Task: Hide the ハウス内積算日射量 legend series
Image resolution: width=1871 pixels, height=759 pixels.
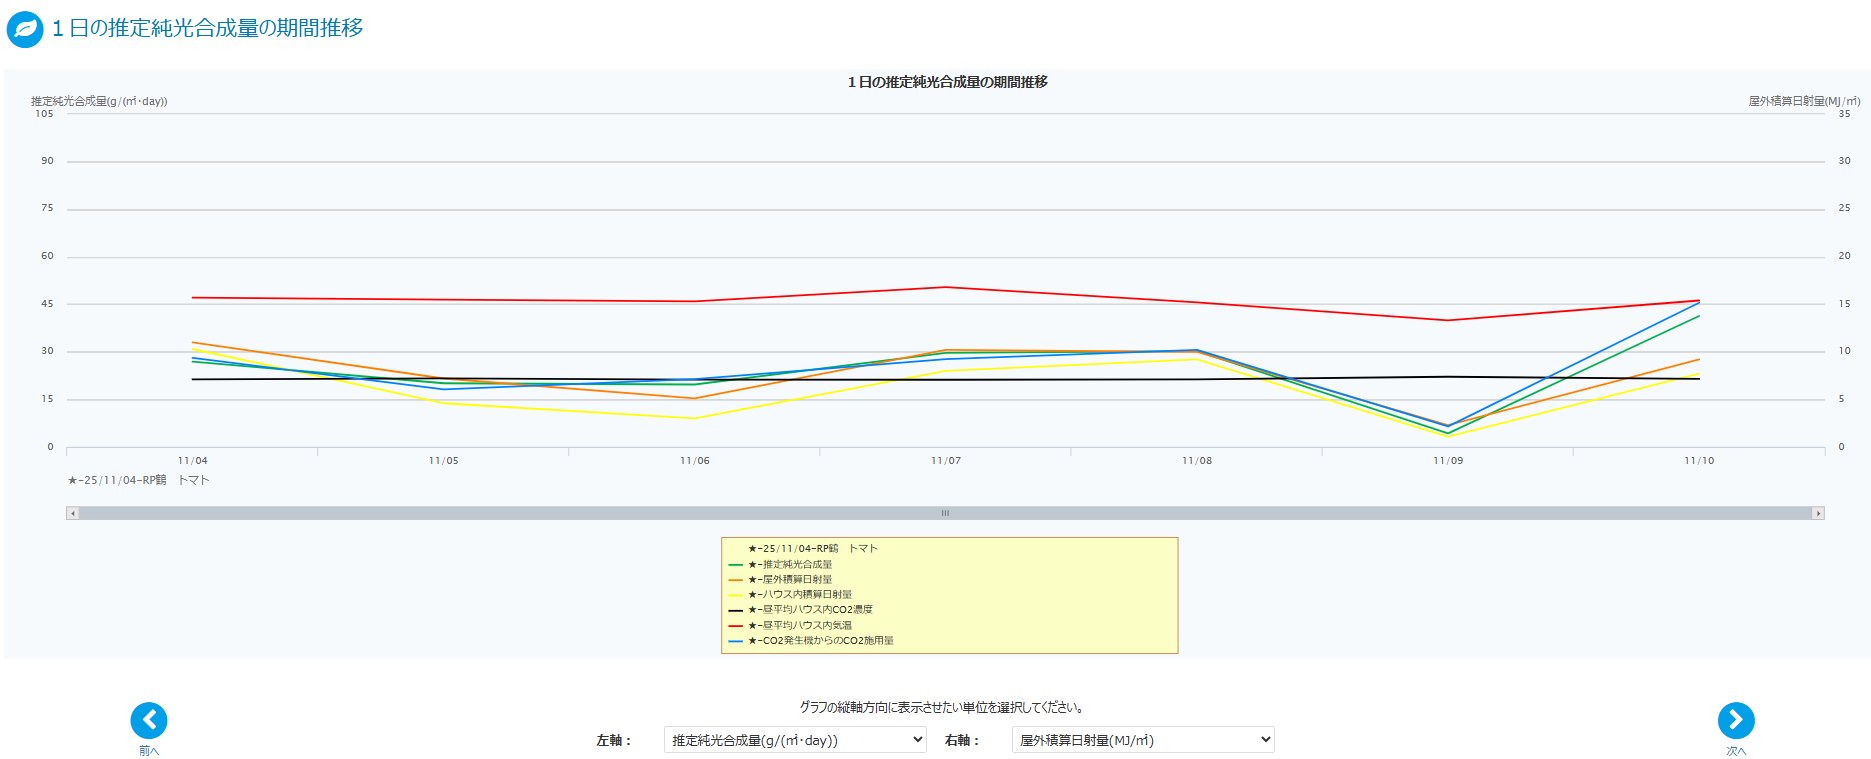Action: [806, 594]
